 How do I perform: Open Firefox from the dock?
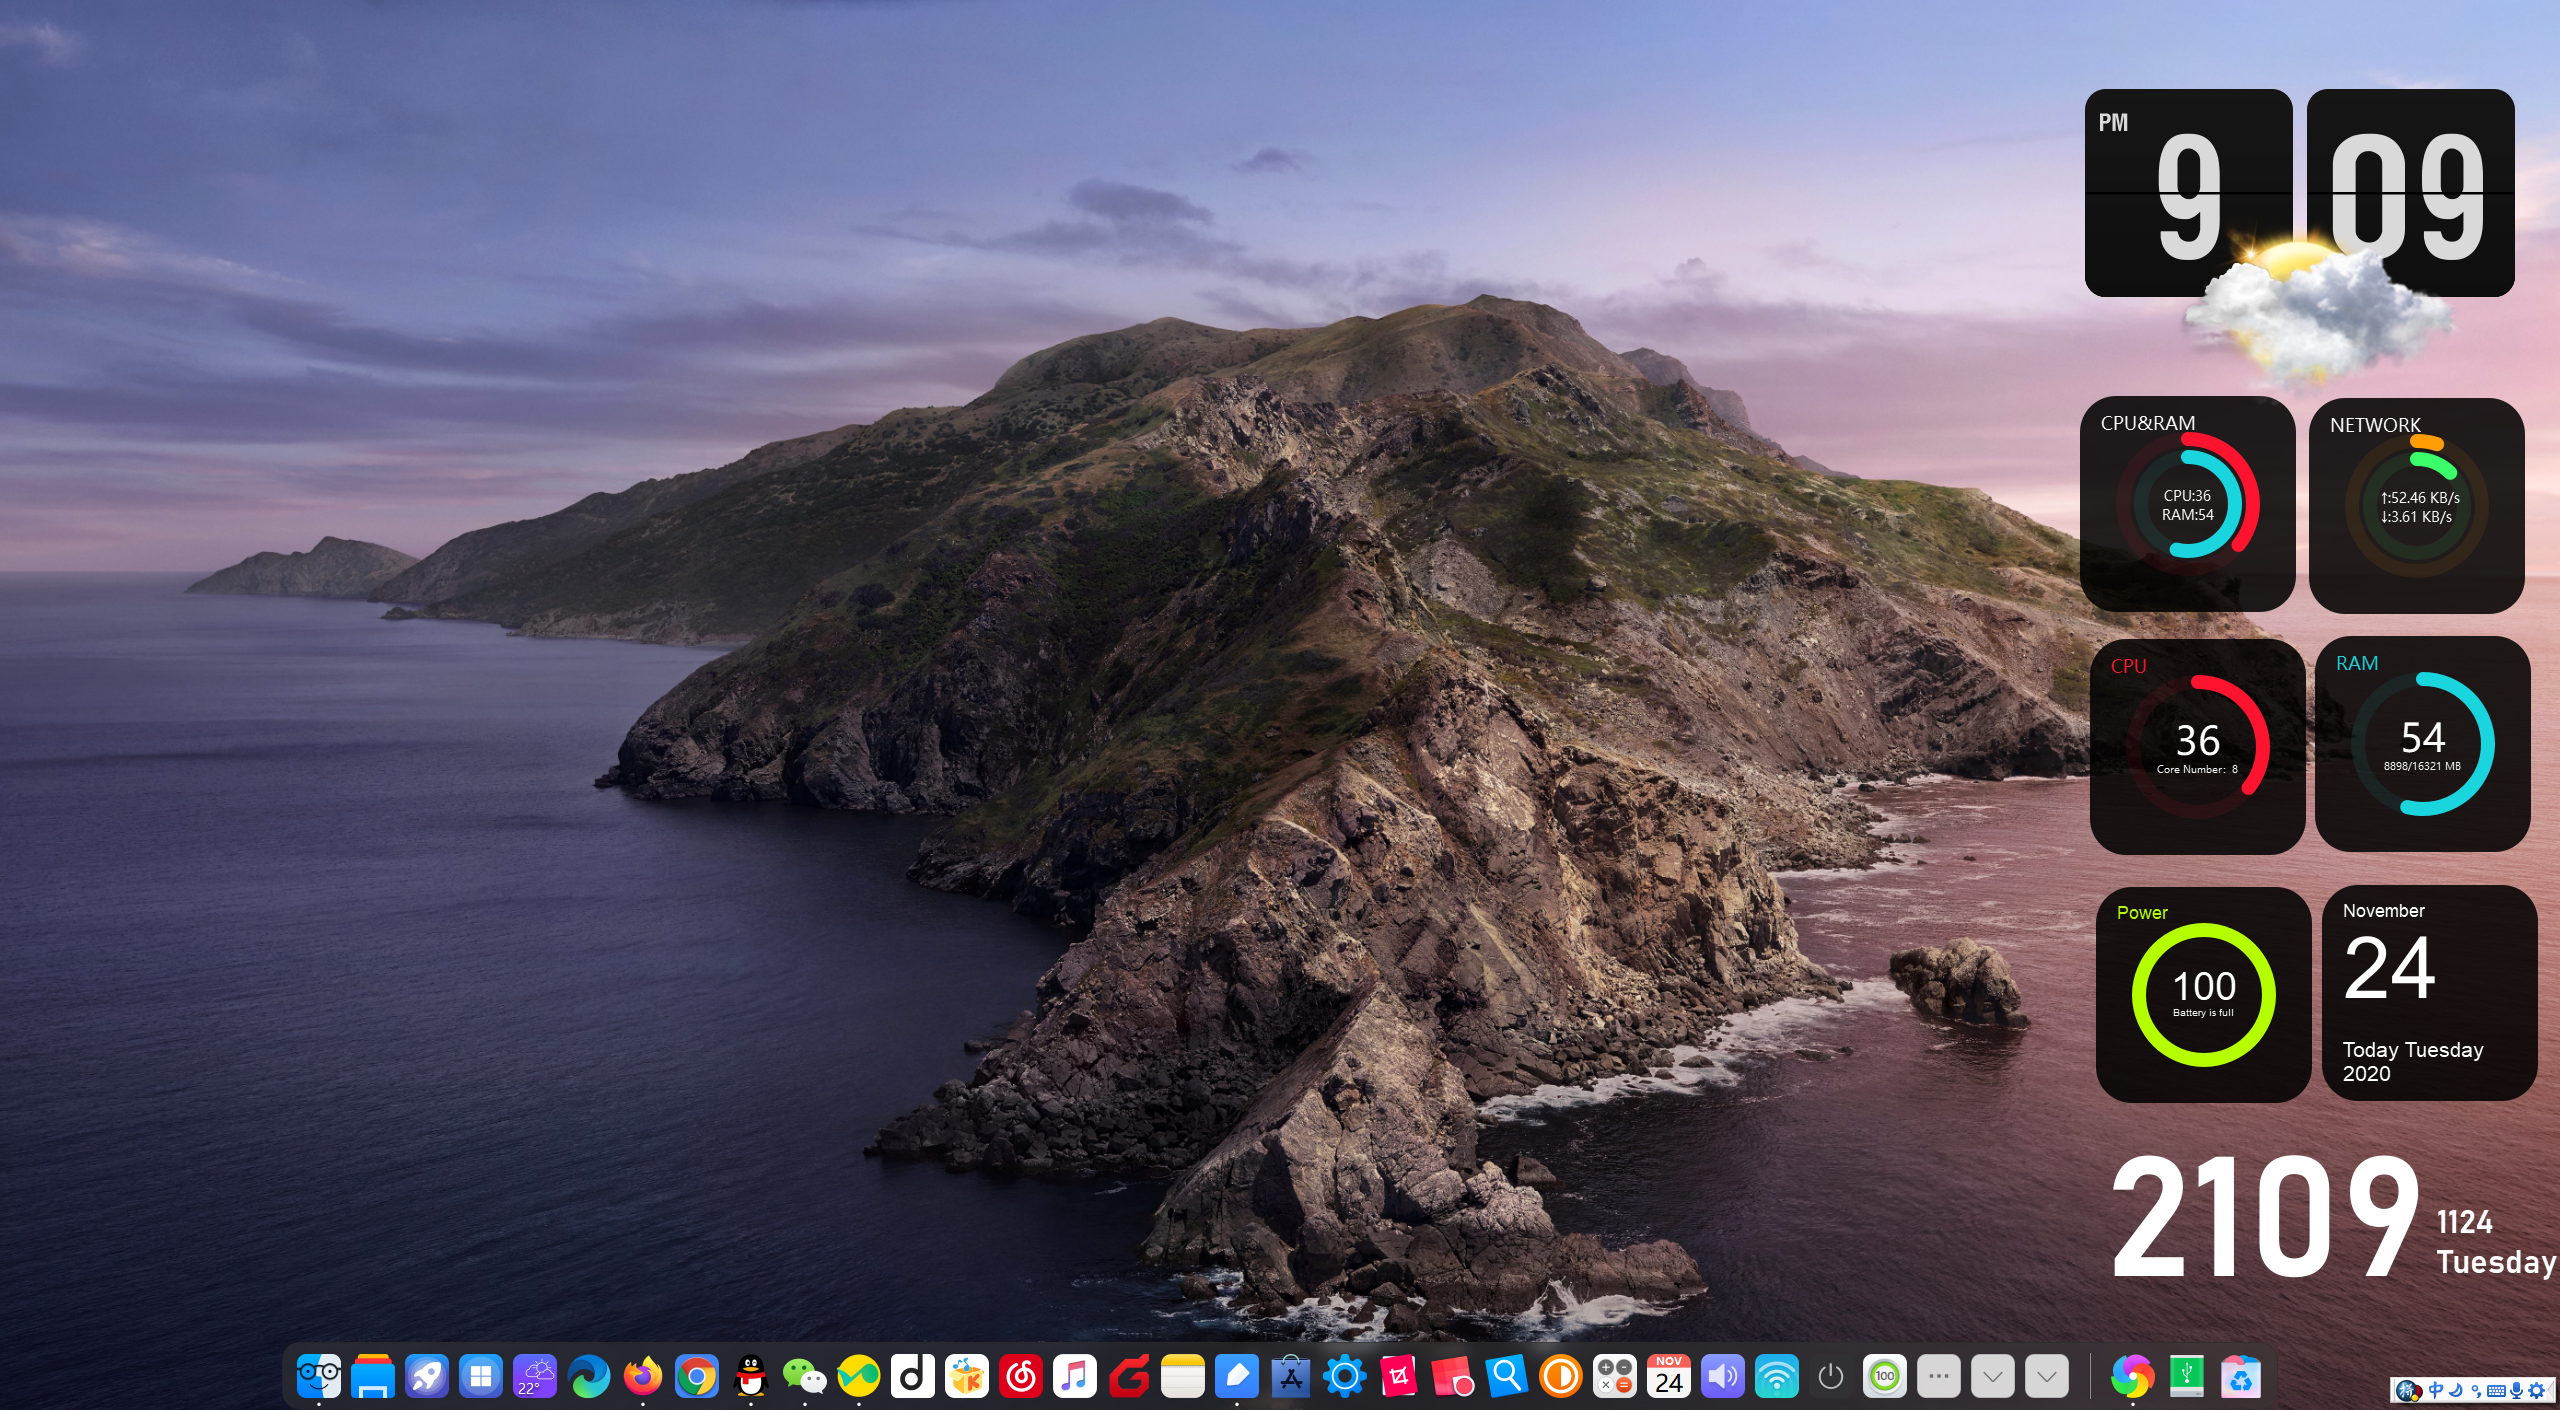click(642, 1377)
